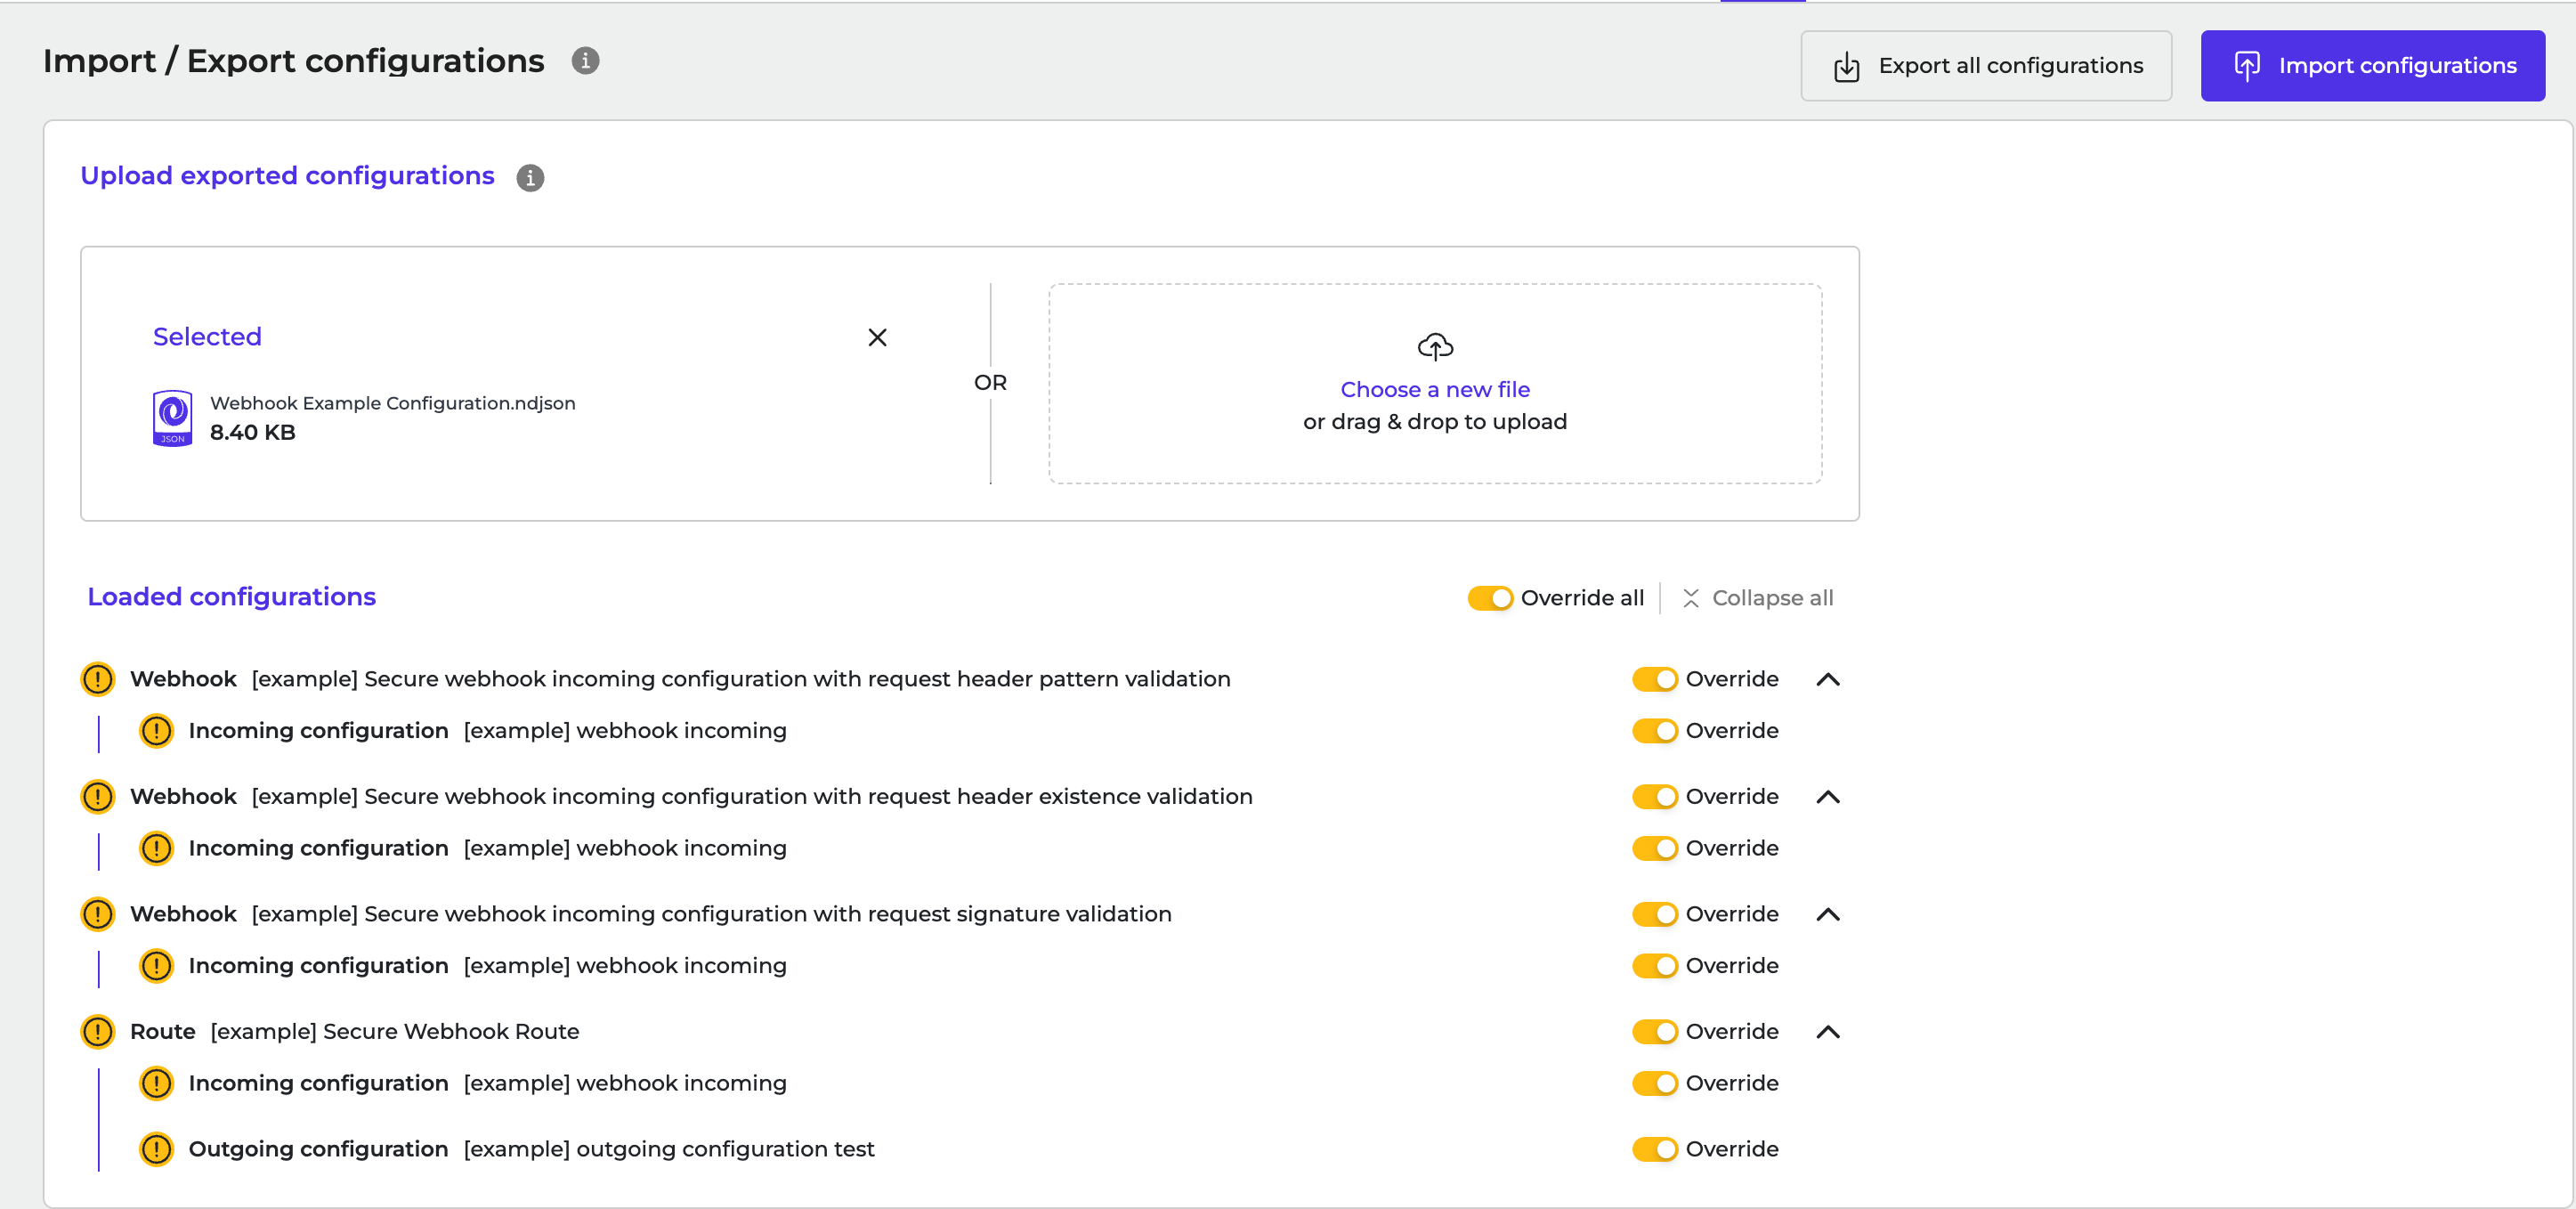Screen dimensions: 2576x1209
Task: Click Collapse all
Action: [x=1757, y=599]
